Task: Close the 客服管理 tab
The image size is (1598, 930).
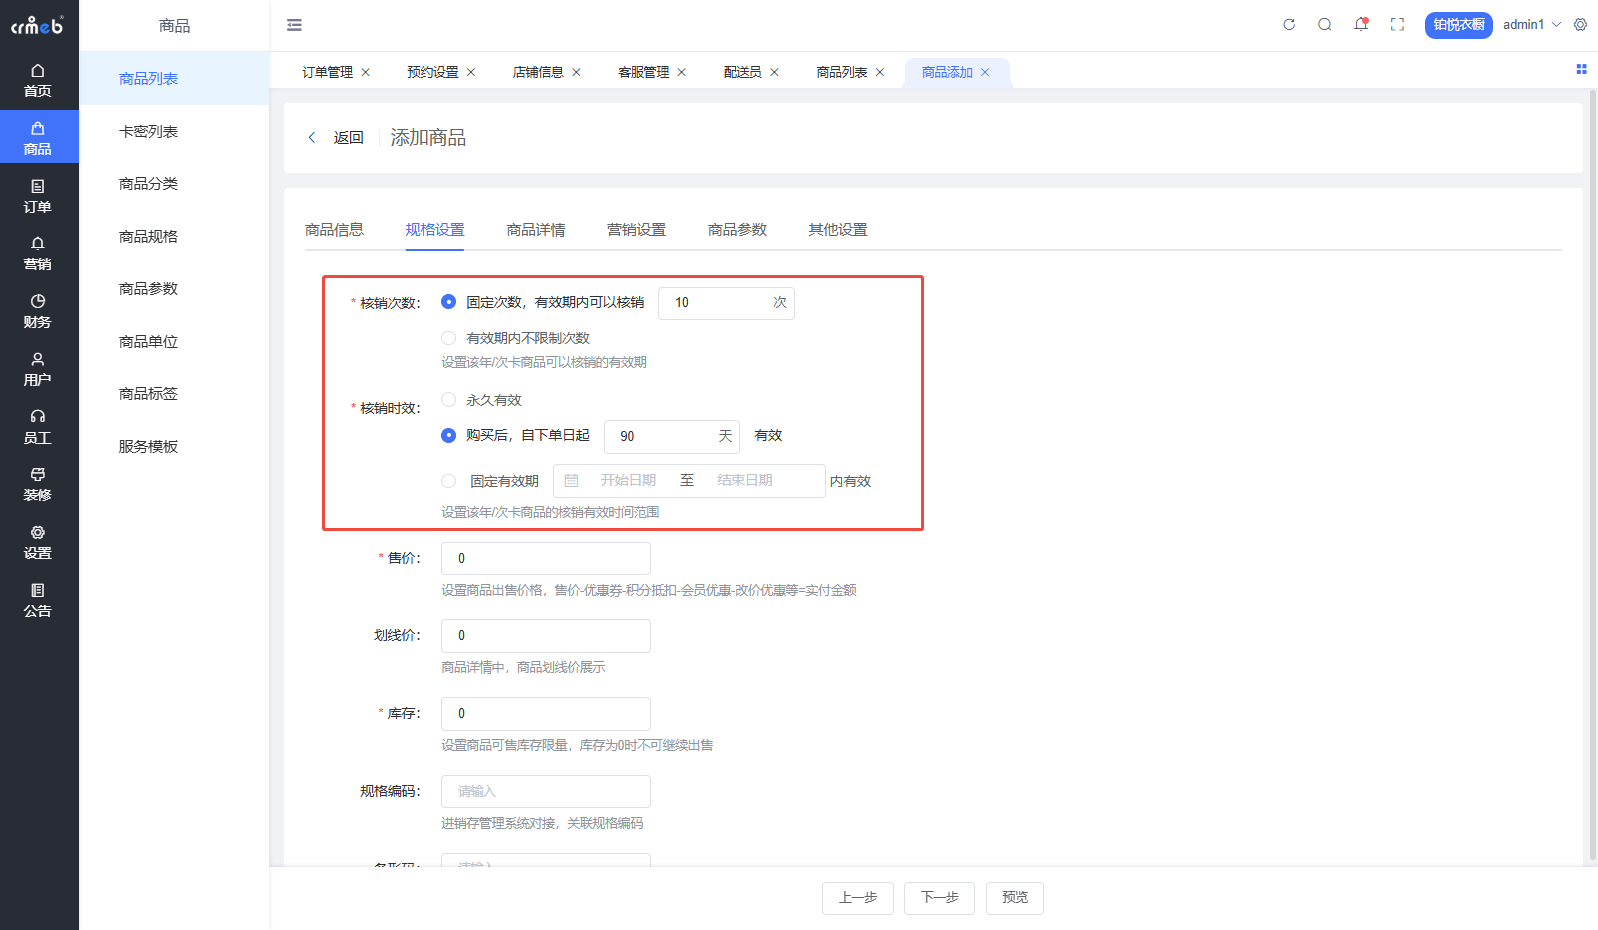Action: coord(682,72)
